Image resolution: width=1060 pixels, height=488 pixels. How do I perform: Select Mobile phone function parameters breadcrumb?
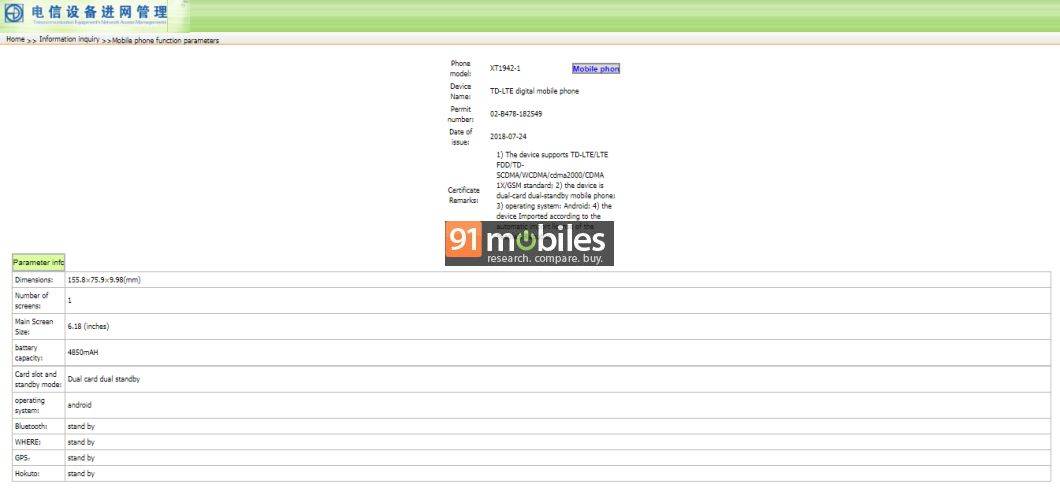[165, 41]
